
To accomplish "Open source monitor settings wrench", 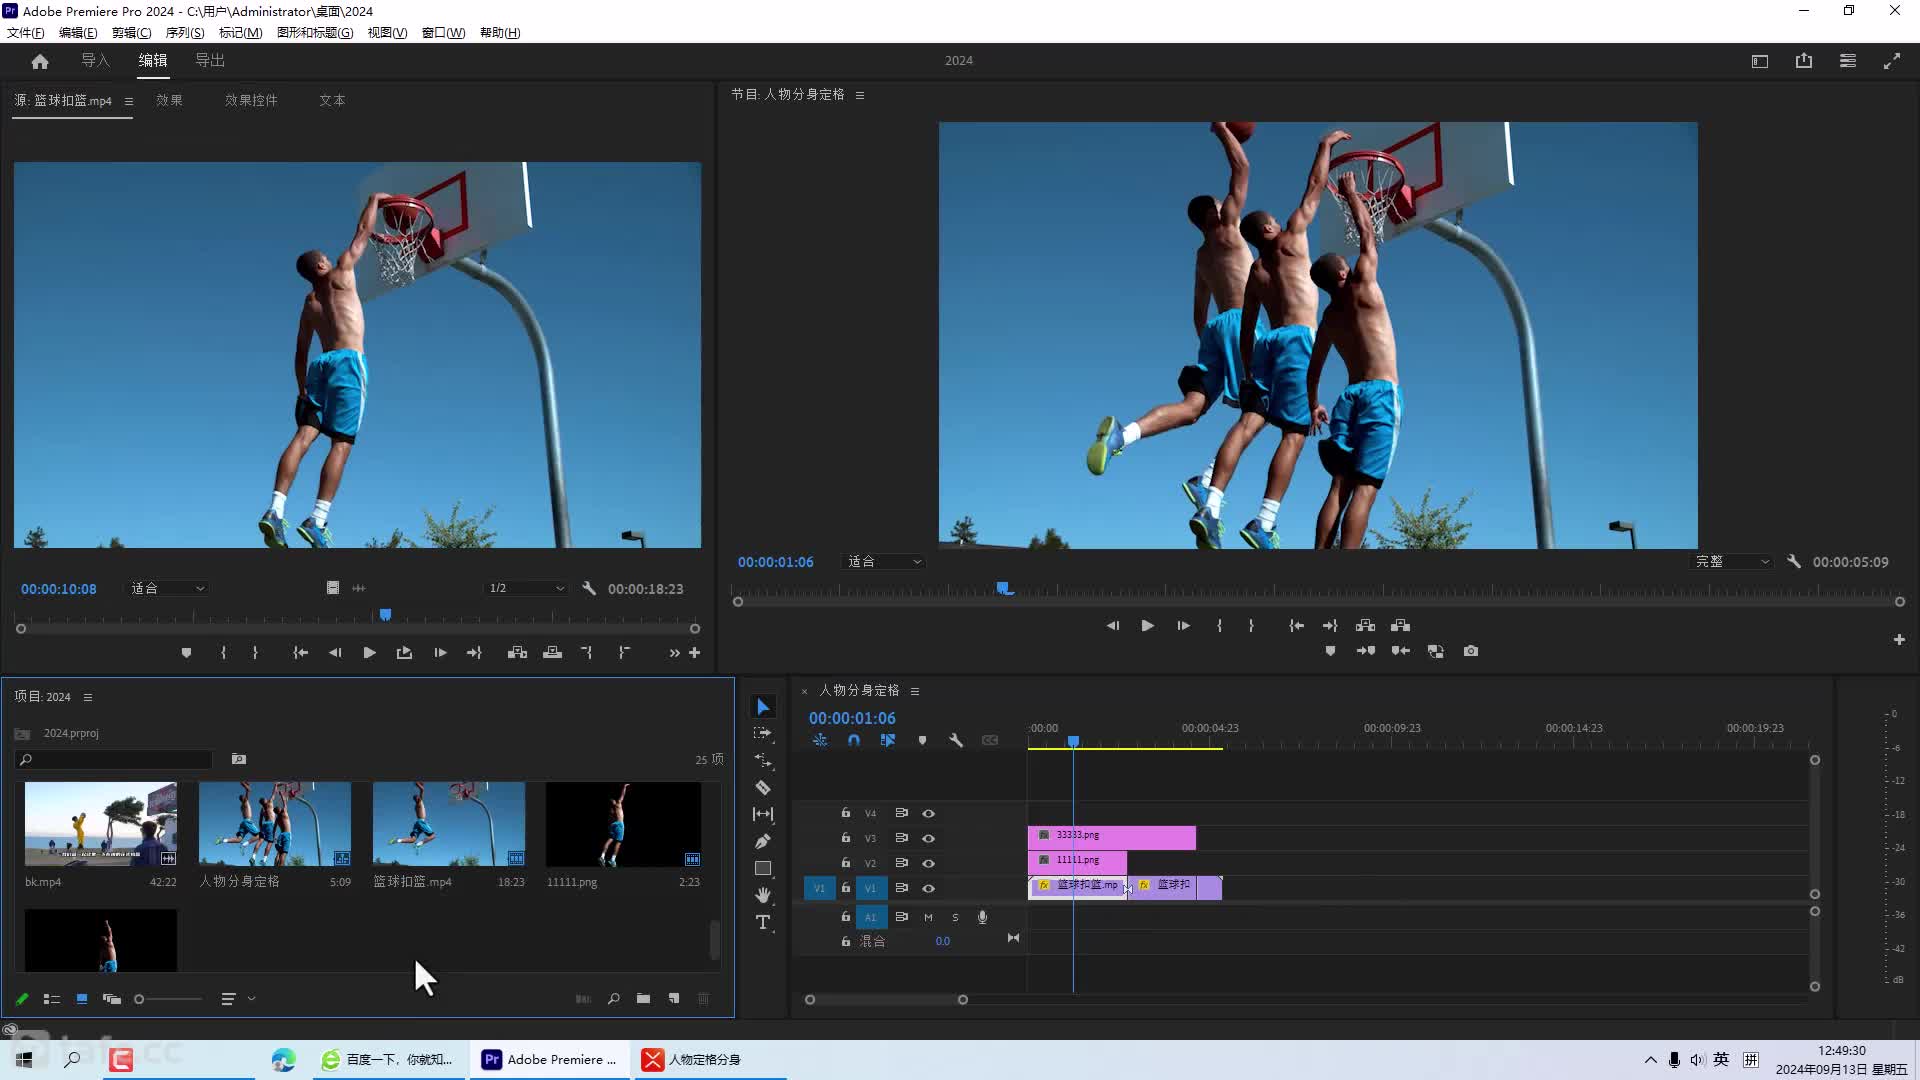I will (x=589, y=588).
